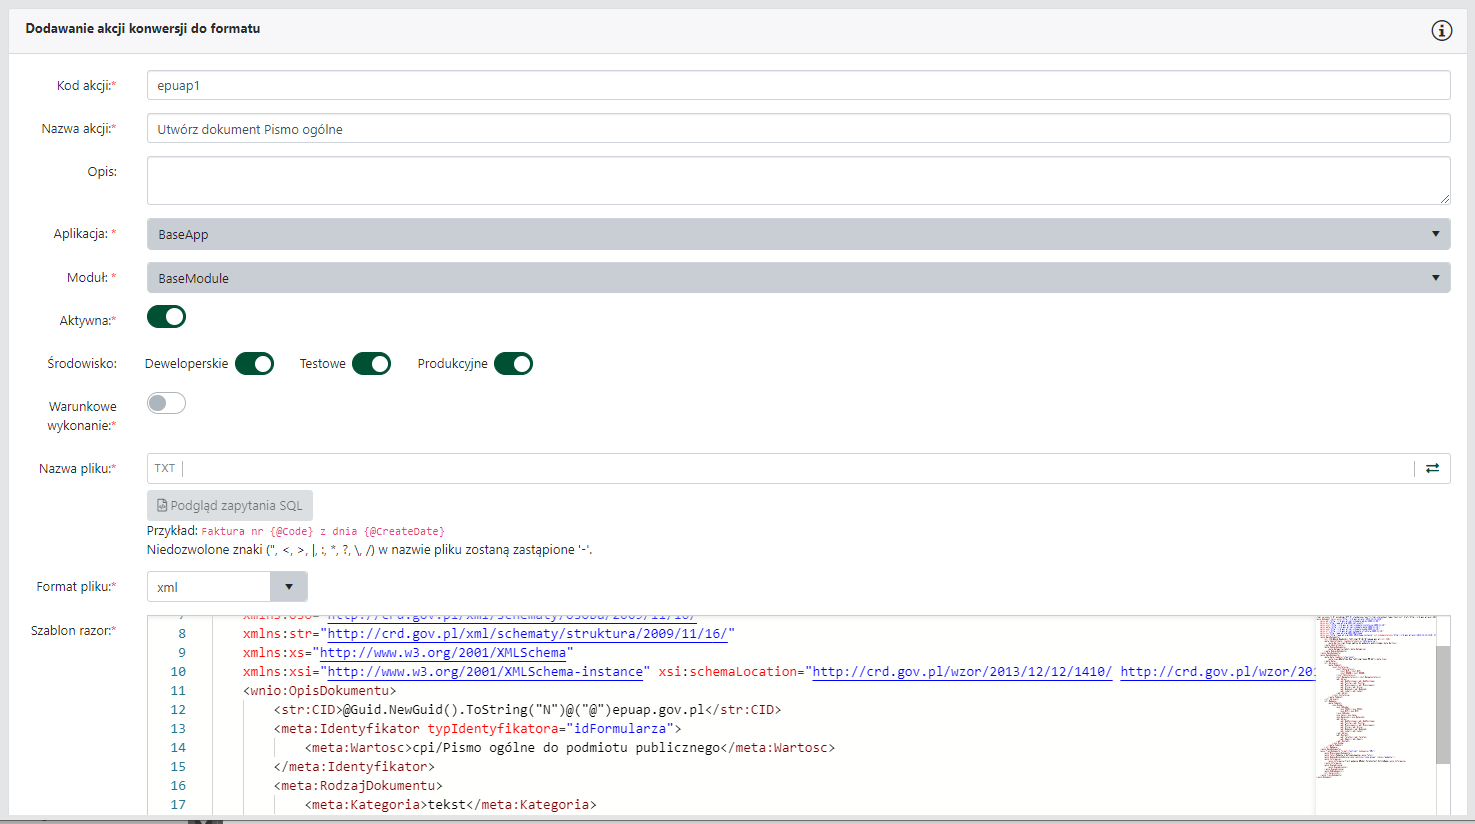Click the struktura schema URL on line 8
The width and height of the screenshot is (1475, 824).
click(x=530, y=634)
